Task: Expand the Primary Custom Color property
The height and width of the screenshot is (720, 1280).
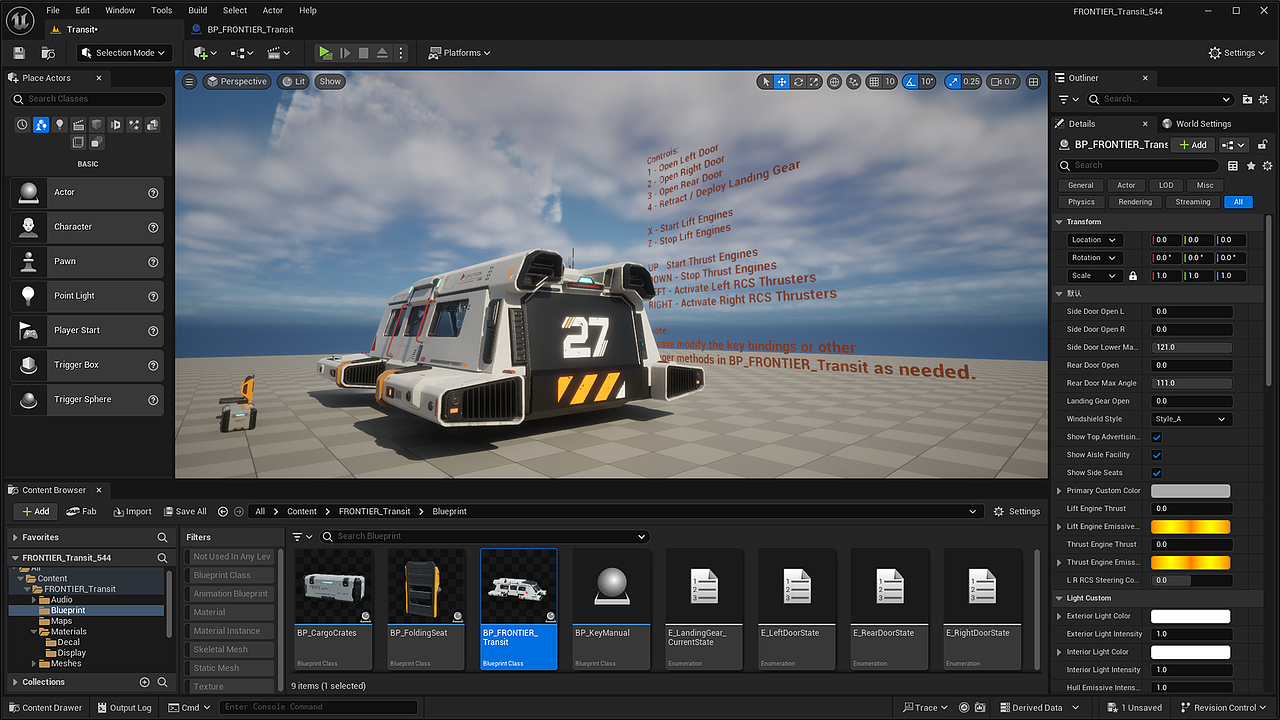Action: pos(1060,491)
